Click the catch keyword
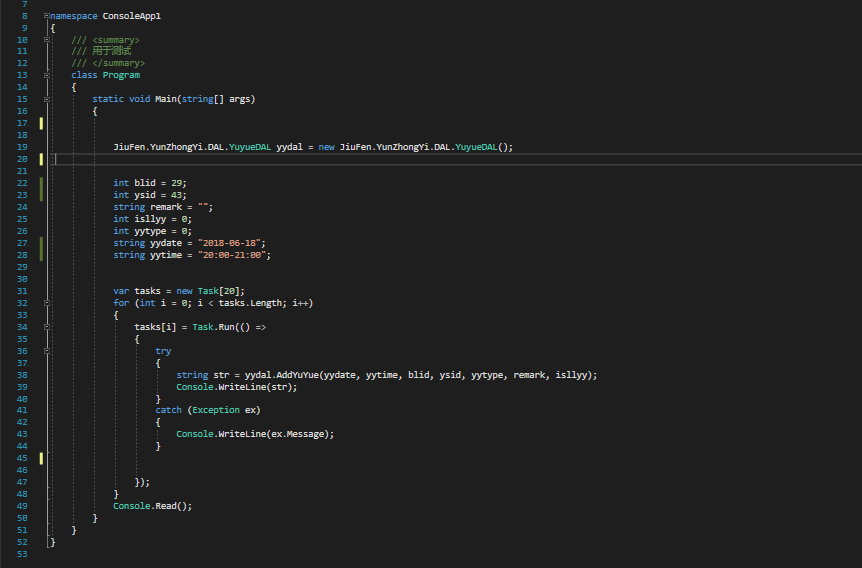The width and height of the screenshot is (862, 568). click(x=168, y=410)
